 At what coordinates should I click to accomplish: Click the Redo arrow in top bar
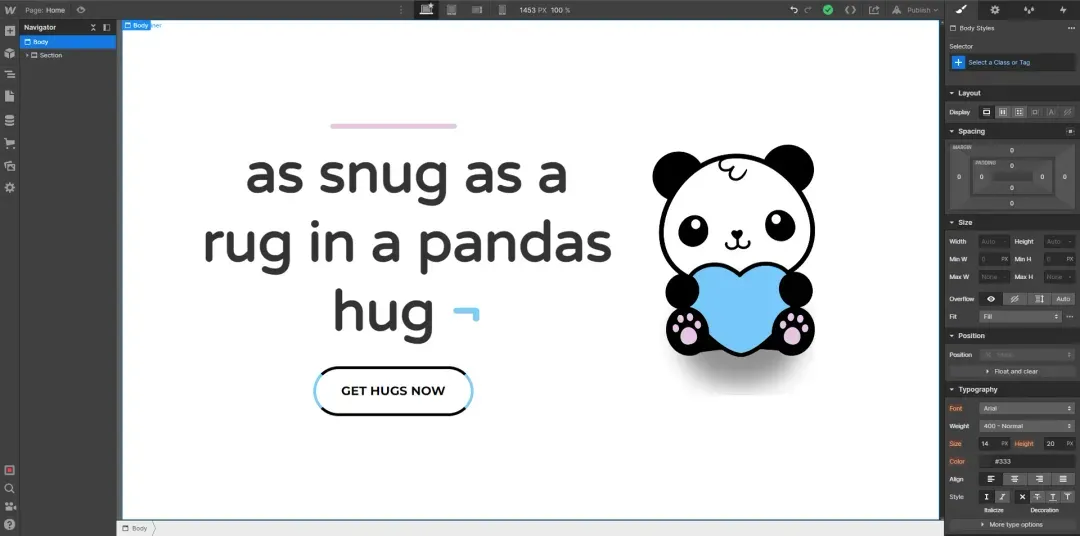[808, 10]
